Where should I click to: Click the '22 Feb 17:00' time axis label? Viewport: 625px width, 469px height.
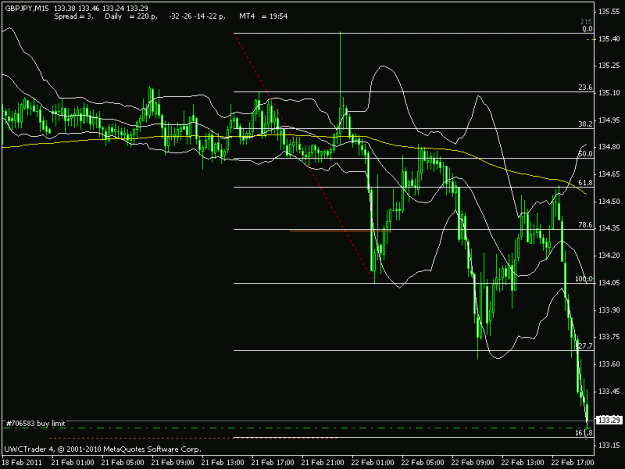click(x=573, y=463)
